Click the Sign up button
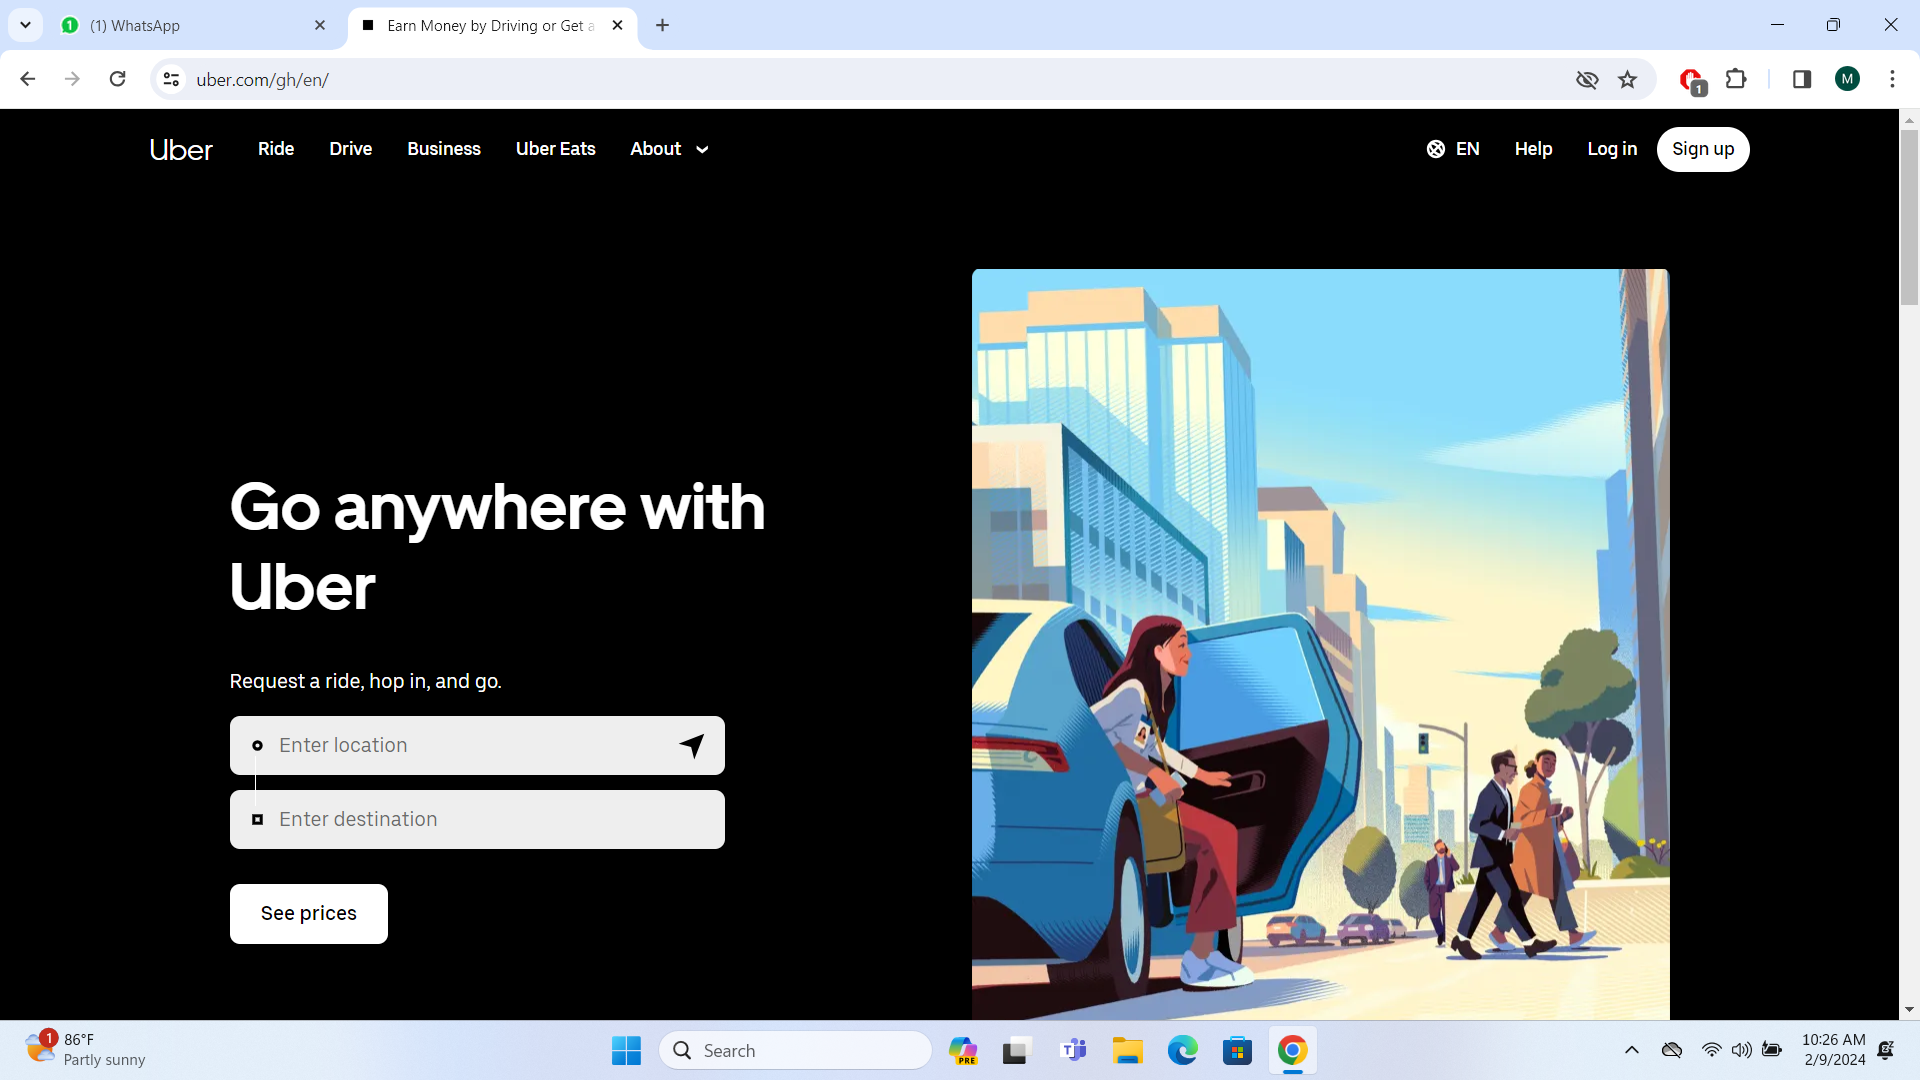This screenshot has width=1920, height=1080. (x=1703, y=149)
